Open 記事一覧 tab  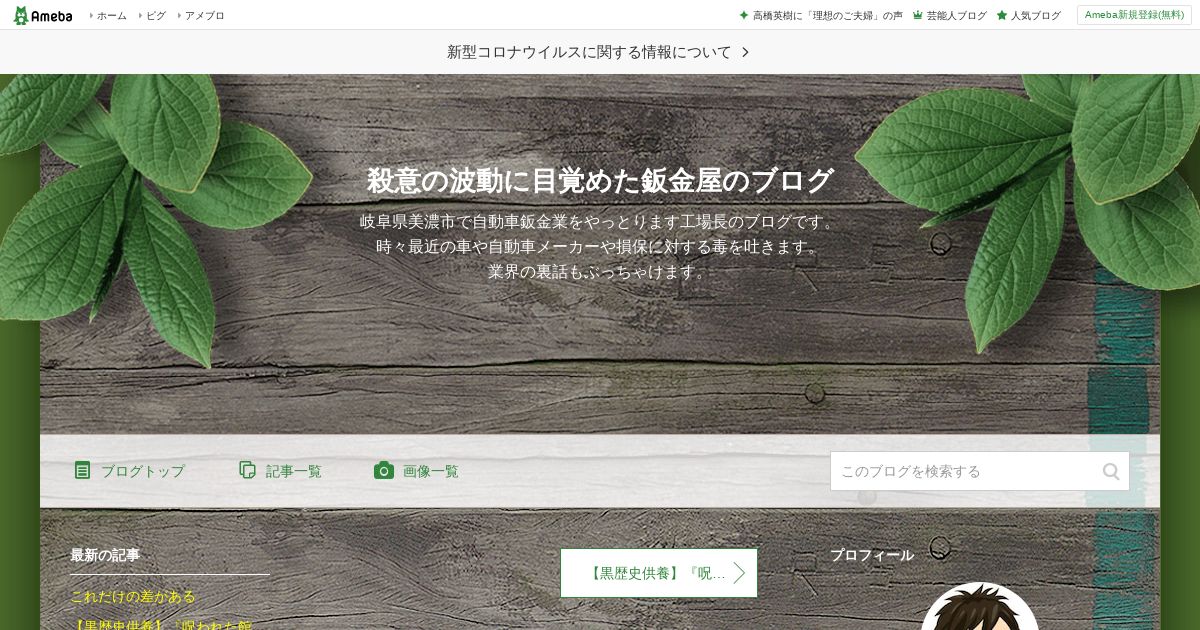pyautogui.click(x=293, y=471)
